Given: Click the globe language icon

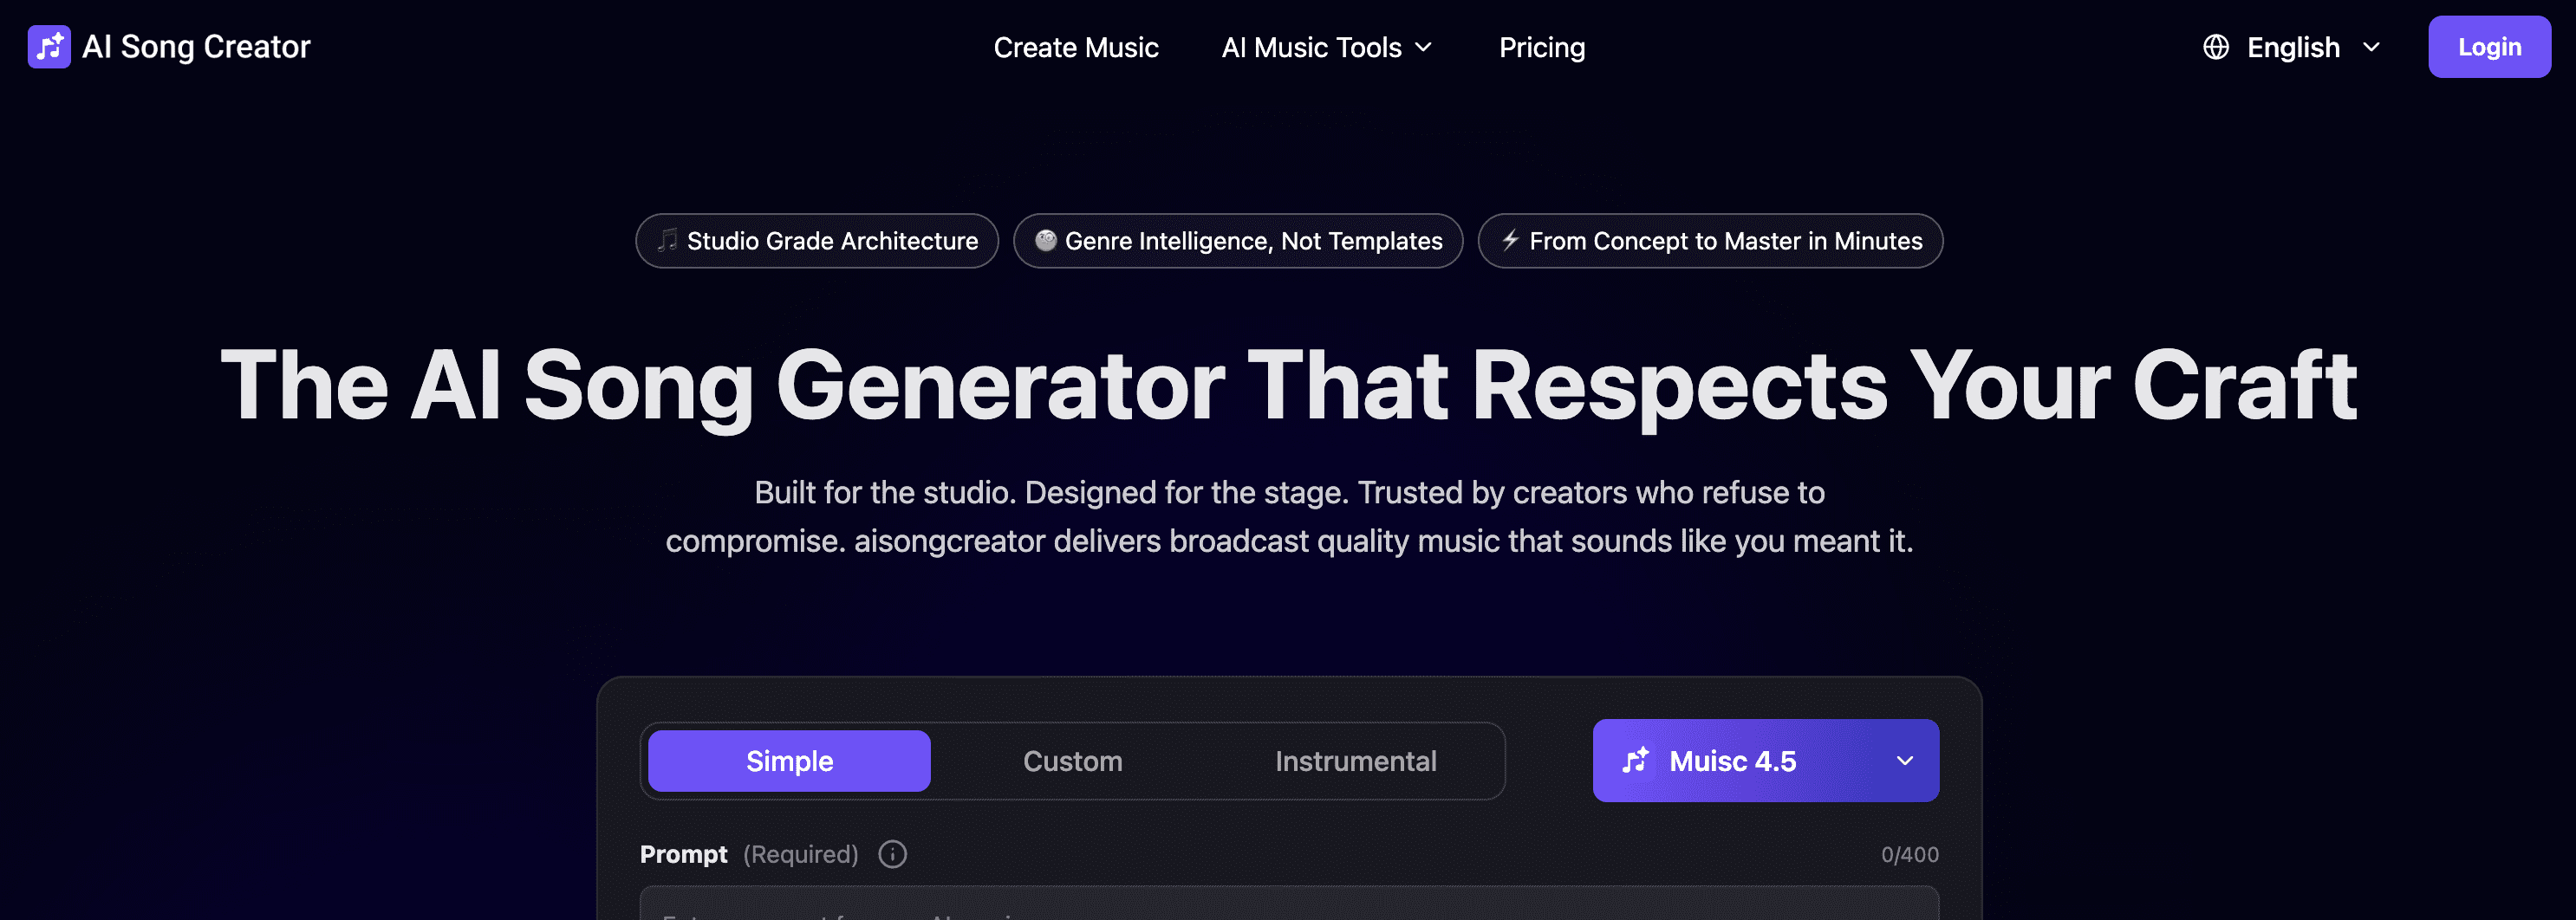Looking at the screenshot, I should [2215, 46].
